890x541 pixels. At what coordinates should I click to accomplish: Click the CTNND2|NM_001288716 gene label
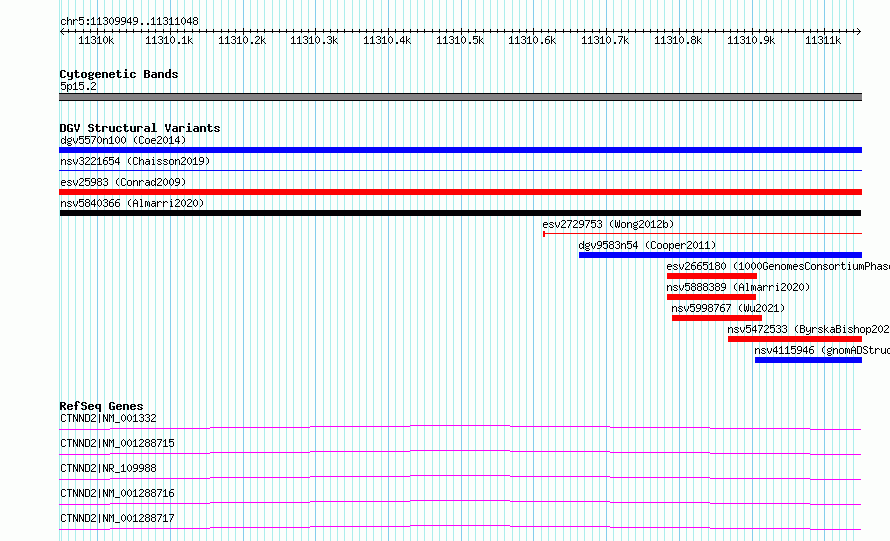pos(117,493)
